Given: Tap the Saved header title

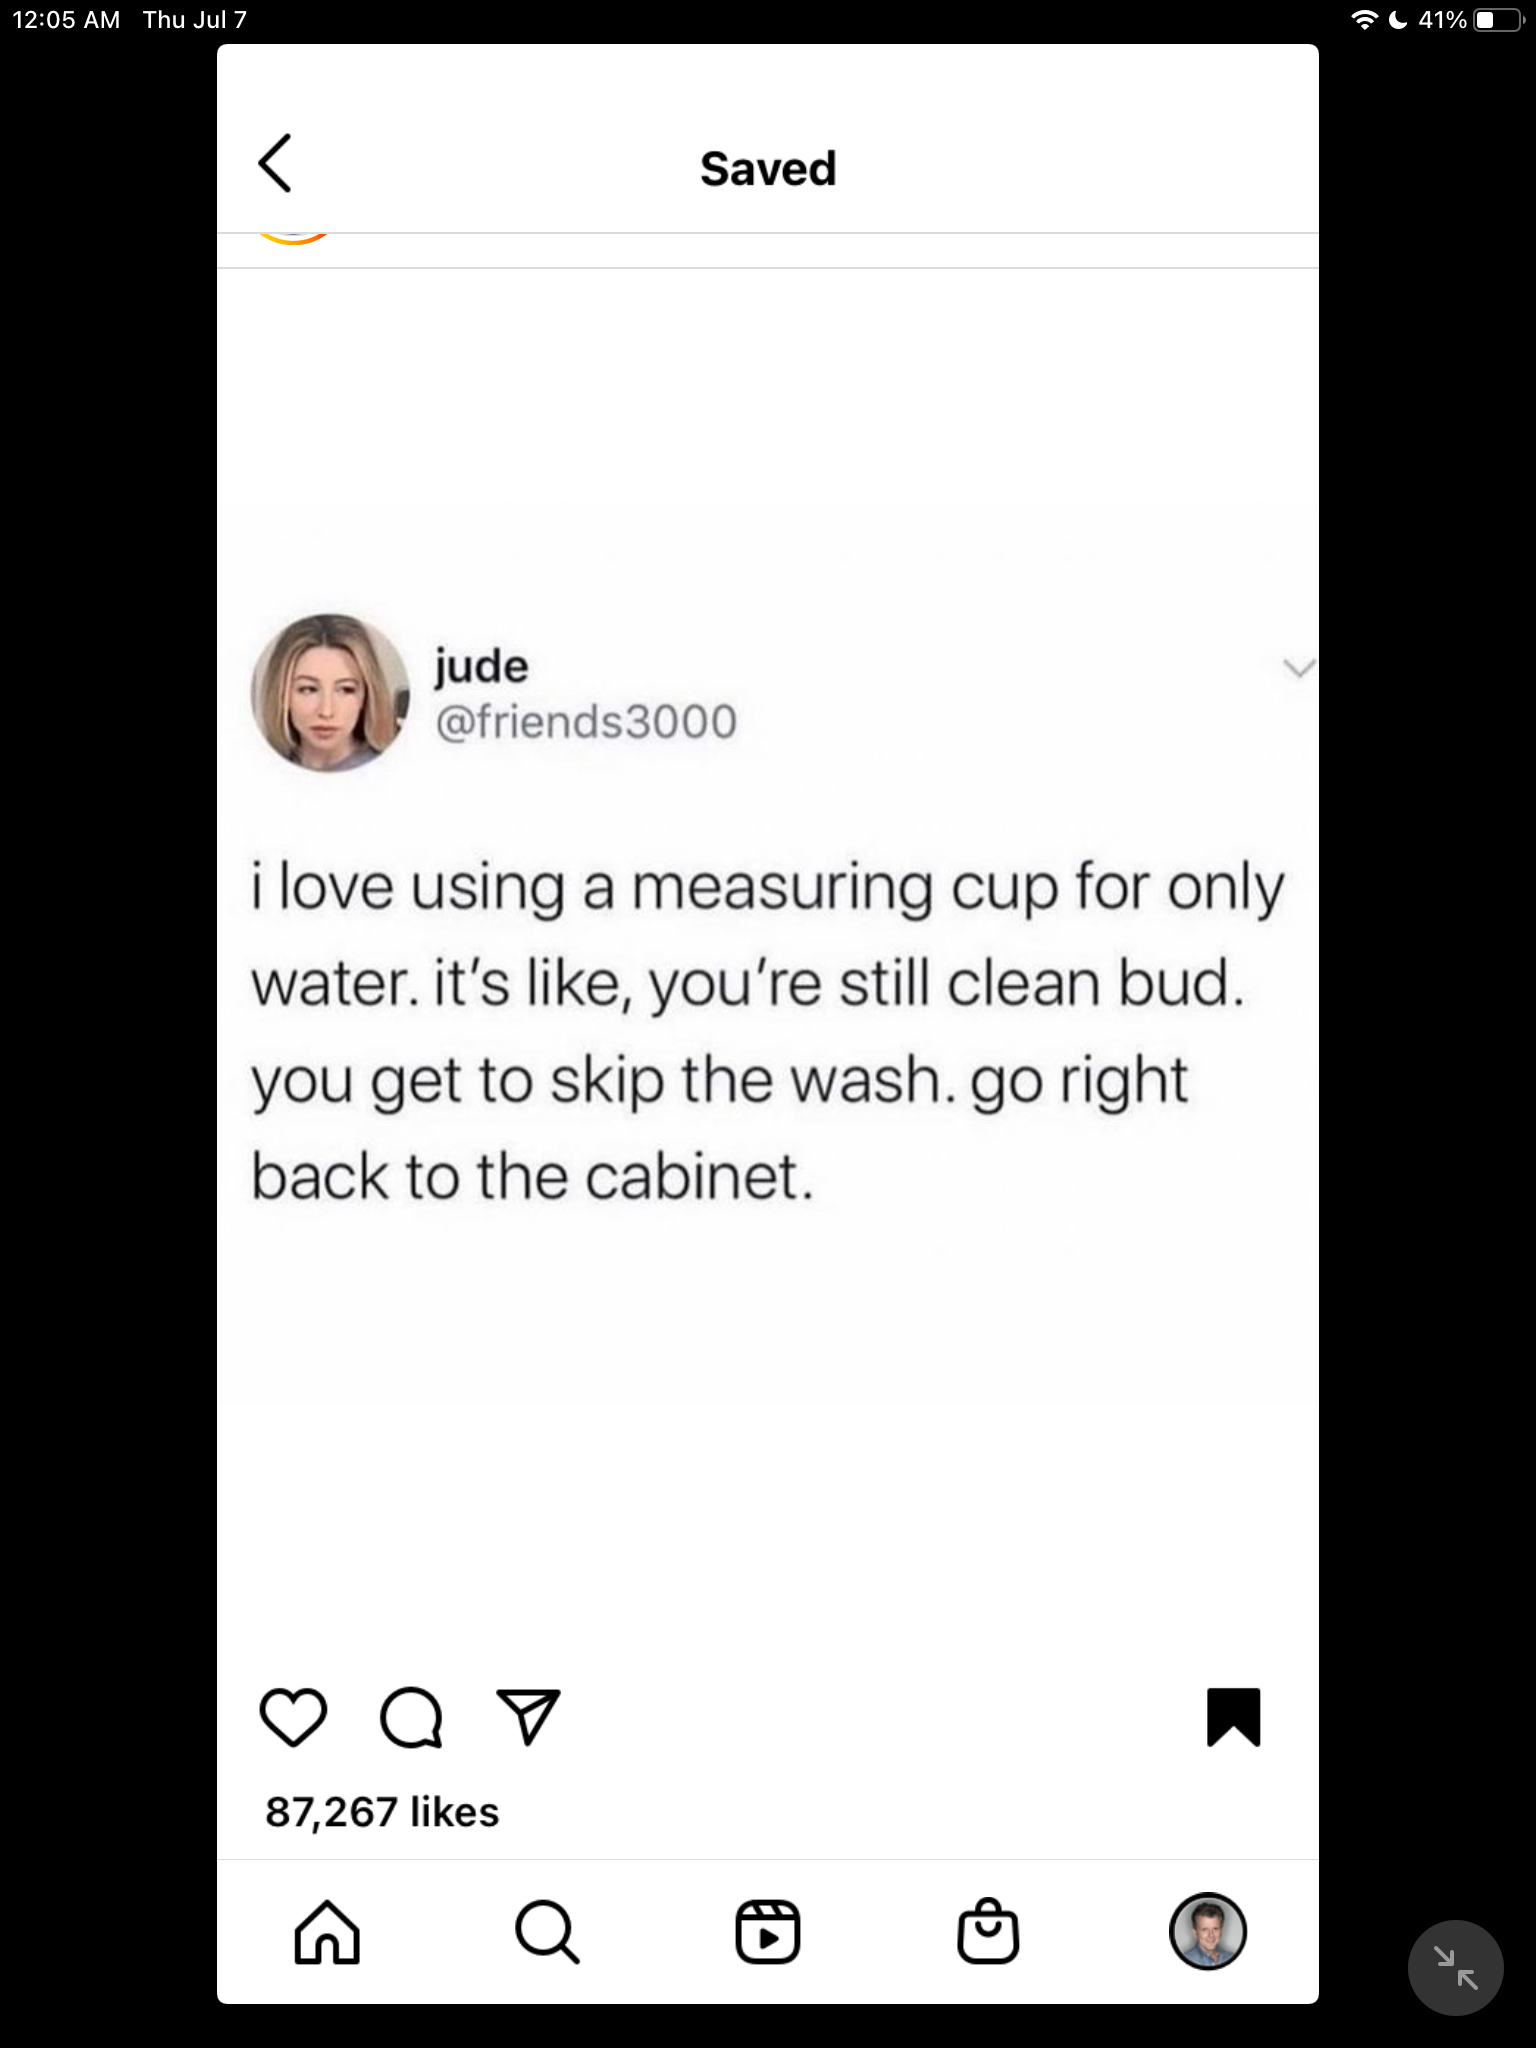Looking at the screenshot, I should pyautogui.click(x=768, y=168).
